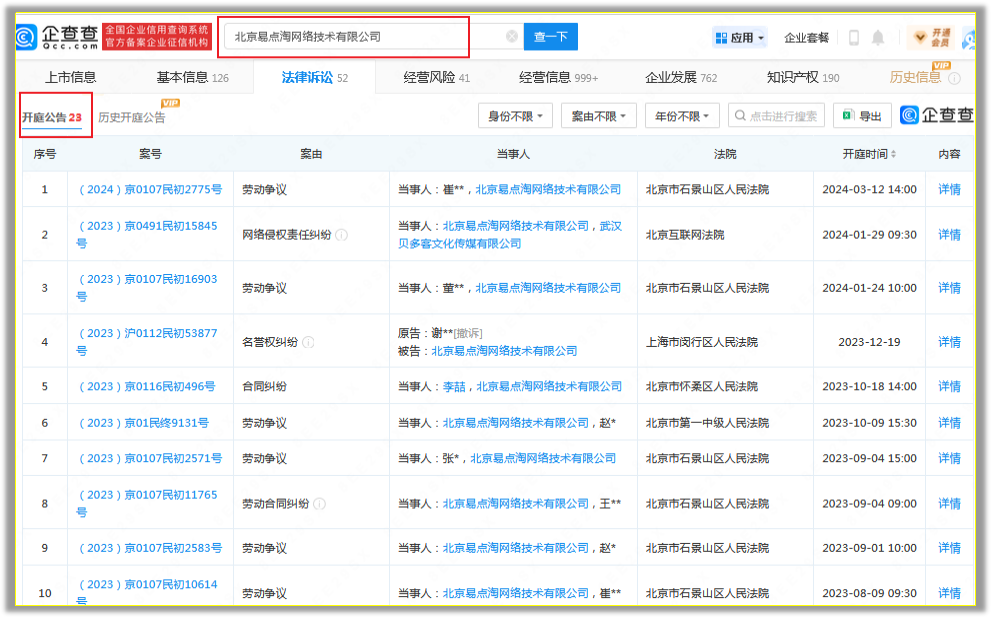Open the 应用 apps dropdown
Image resolution: width=992 pixels, height=618 pixels.
tap(739, 38)
